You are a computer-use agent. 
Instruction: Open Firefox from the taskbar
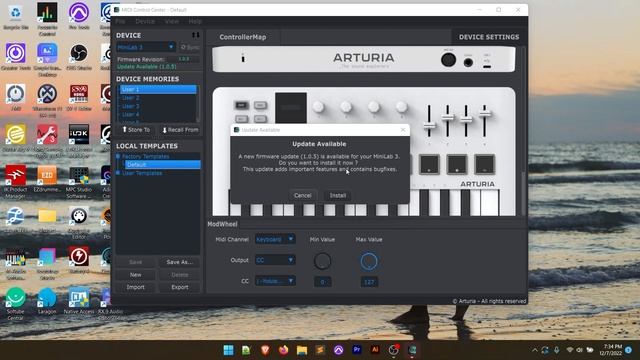[x=283, y=350]
